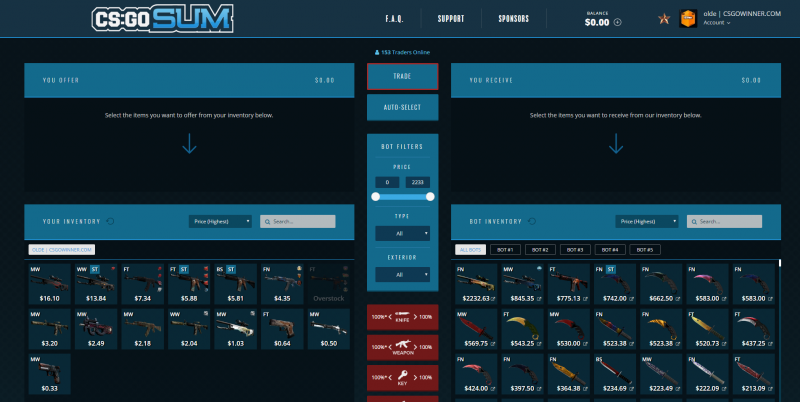
Task: Select the bot's $523.38 orange karambit
Action: [661, 329]
